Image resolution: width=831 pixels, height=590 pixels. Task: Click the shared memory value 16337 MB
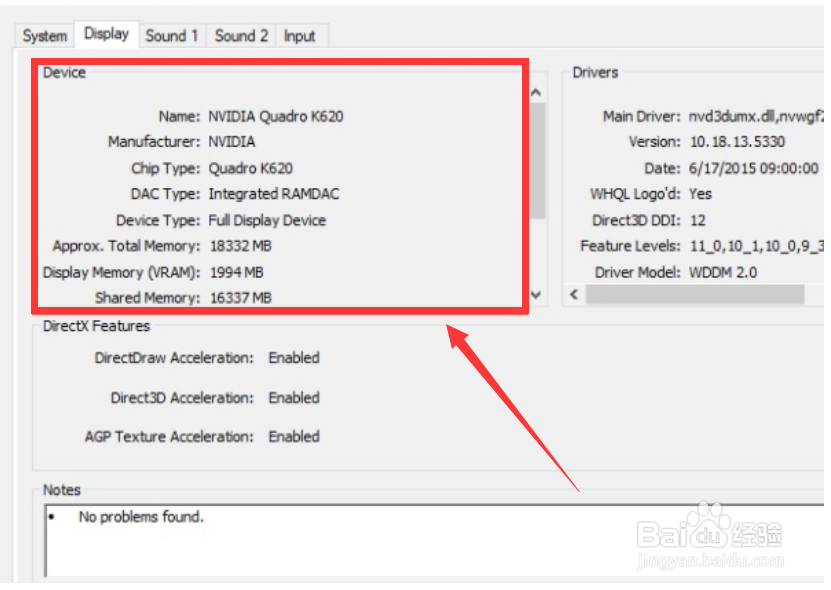tap(241, 297)
